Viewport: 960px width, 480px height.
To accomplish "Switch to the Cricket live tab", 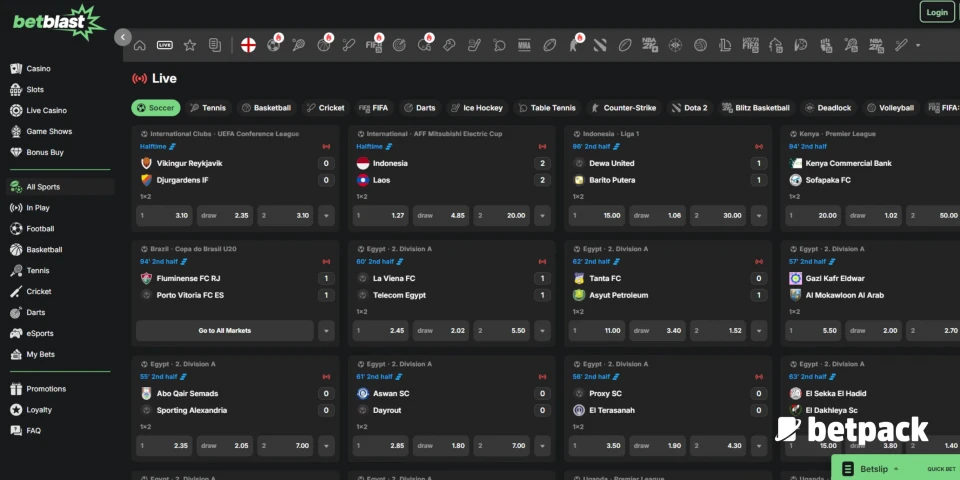I will point(326,108).
